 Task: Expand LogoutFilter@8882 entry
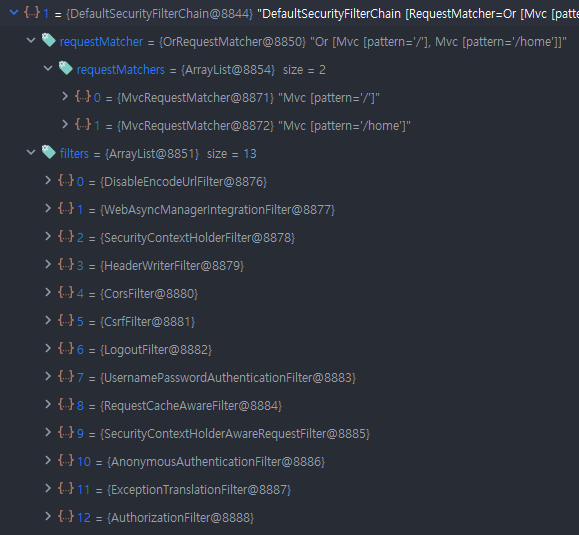click(48, 348)
